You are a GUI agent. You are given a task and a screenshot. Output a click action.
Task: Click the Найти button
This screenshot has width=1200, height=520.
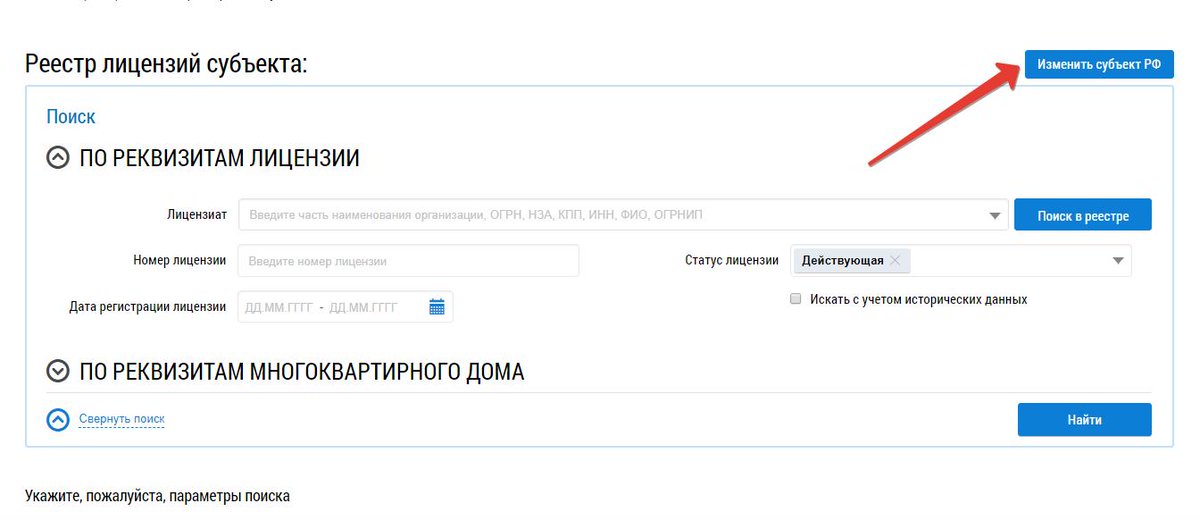[1085, 420]
